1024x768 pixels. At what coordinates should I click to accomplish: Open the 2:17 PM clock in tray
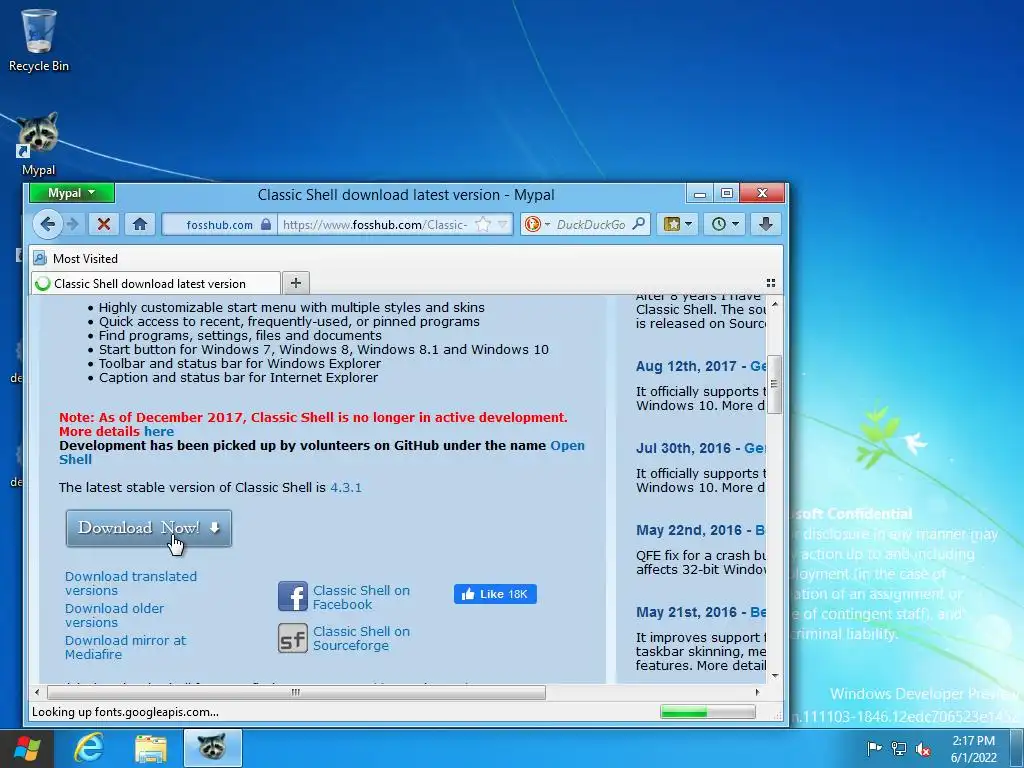point(973,749)
